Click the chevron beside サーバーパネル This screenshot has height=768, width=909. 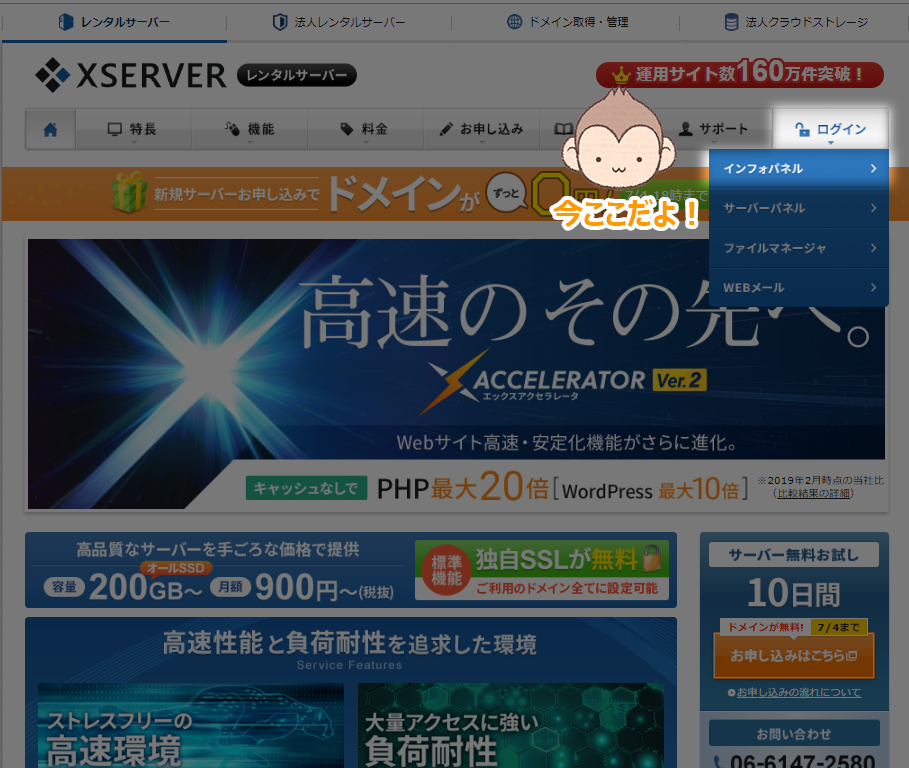point(873,208)
